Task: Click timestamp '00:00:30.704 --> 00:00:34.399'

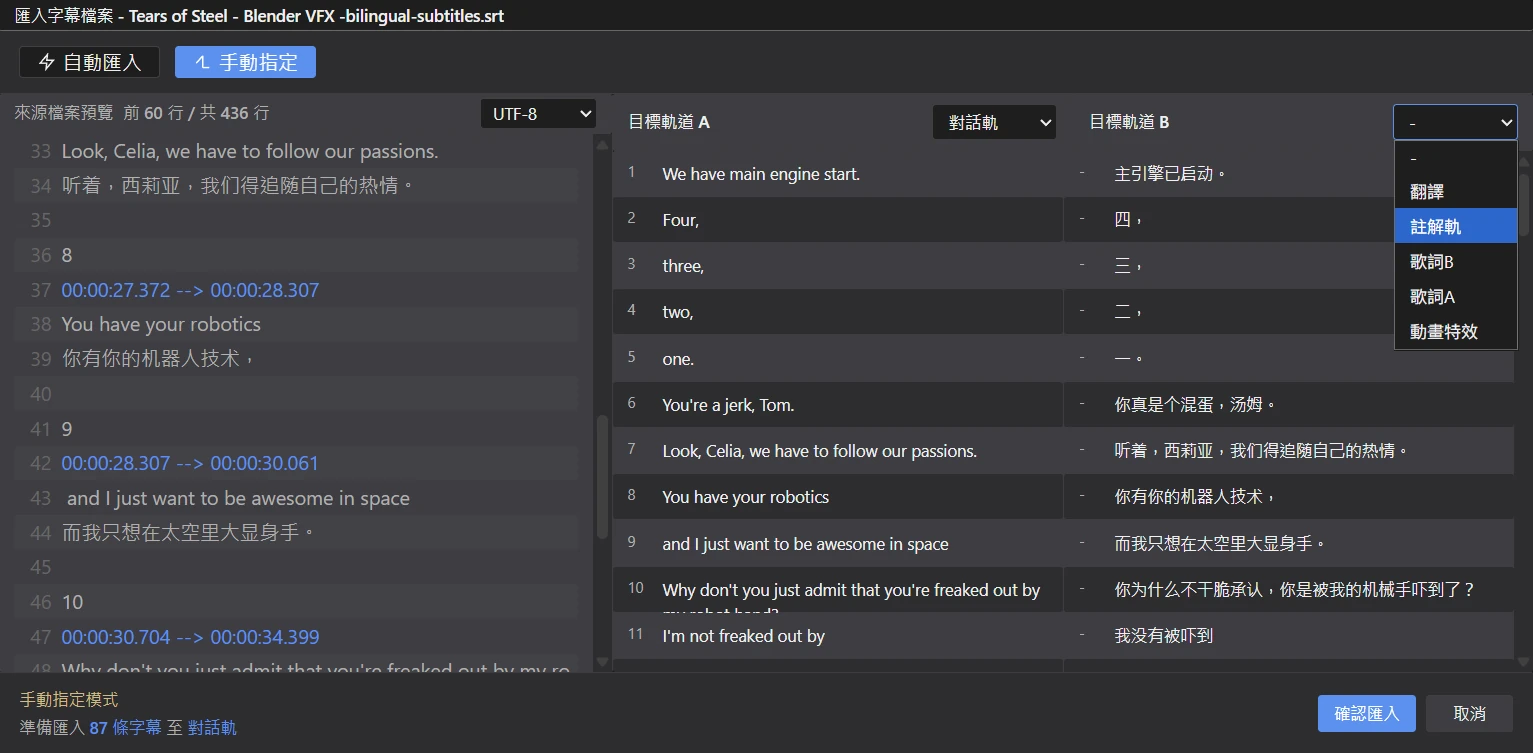Action: click(x=190, y=637)
